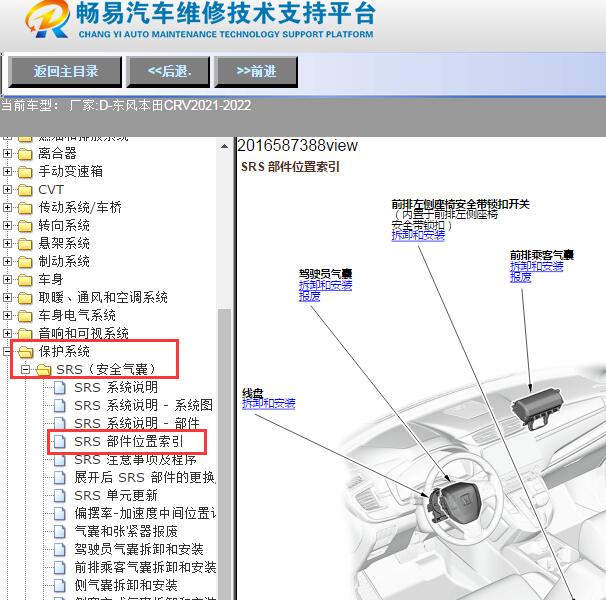Click document icon for 气囊和张紧器报废
The image size is (606, 600).
coord(60,532)
